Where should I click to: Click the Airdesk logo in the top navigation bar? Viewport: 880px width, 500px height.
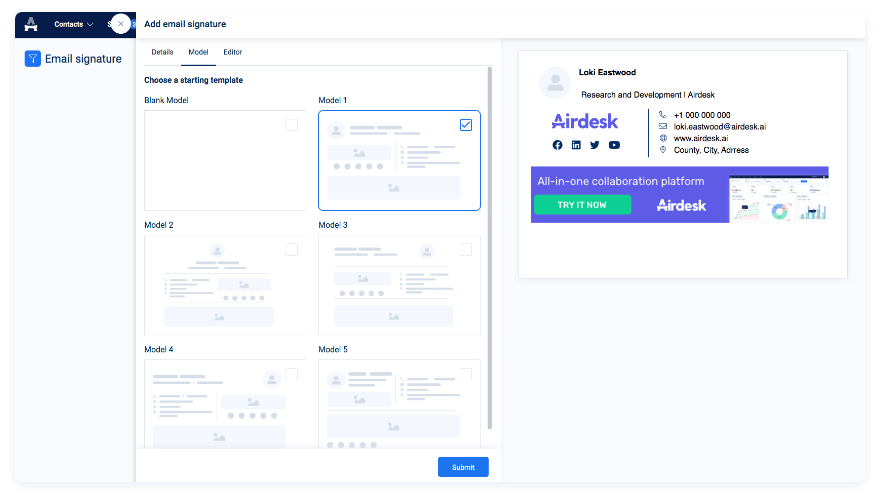pos(31,24)
